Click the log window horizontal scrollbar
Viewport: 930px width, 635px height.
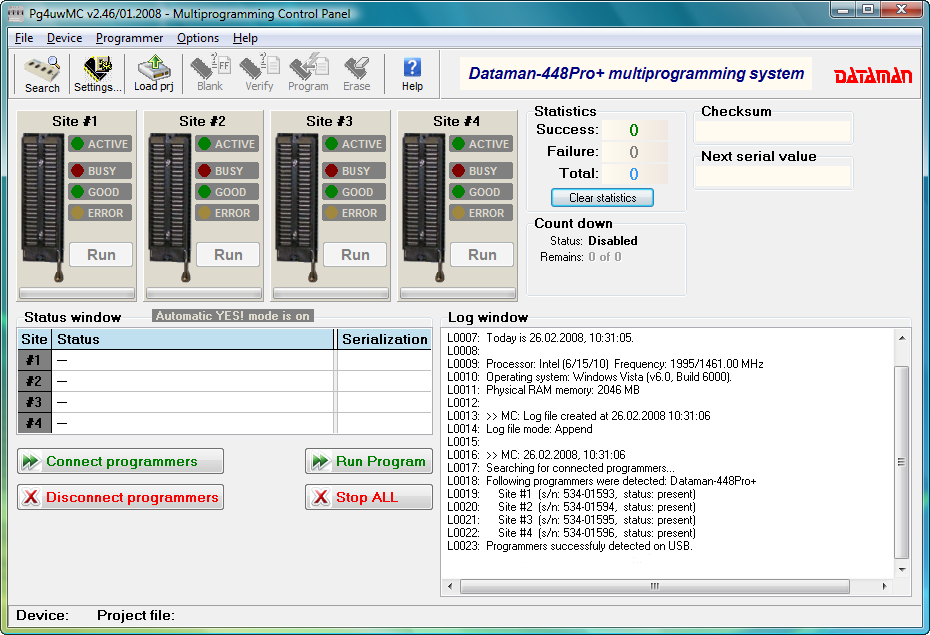pos(655,587)
